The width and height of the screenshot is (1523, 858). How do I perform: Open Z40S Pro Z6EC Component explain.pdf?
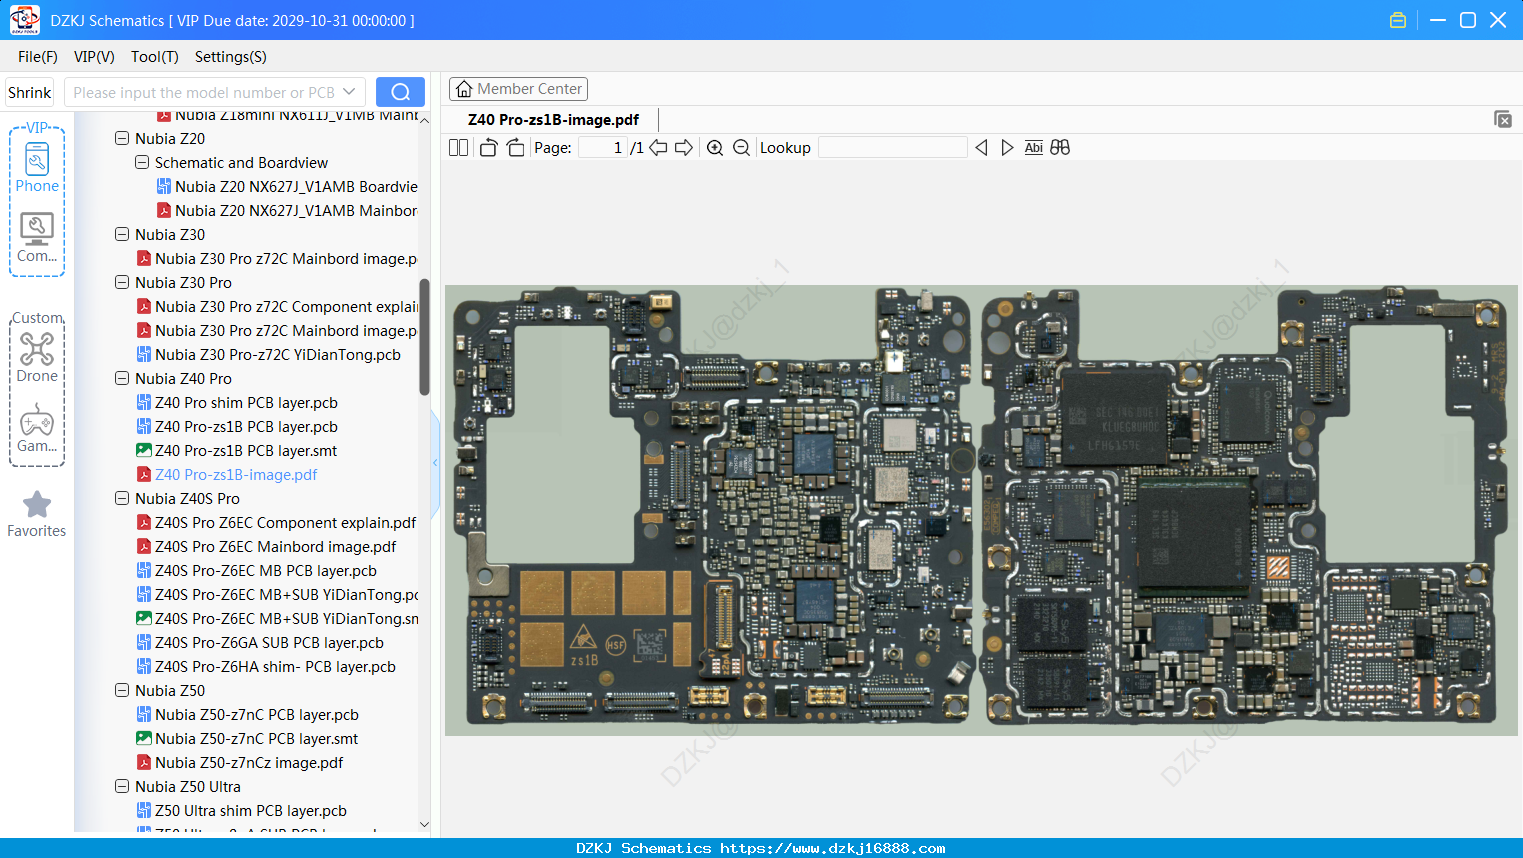pyautogui.click(x=276, y=523)
